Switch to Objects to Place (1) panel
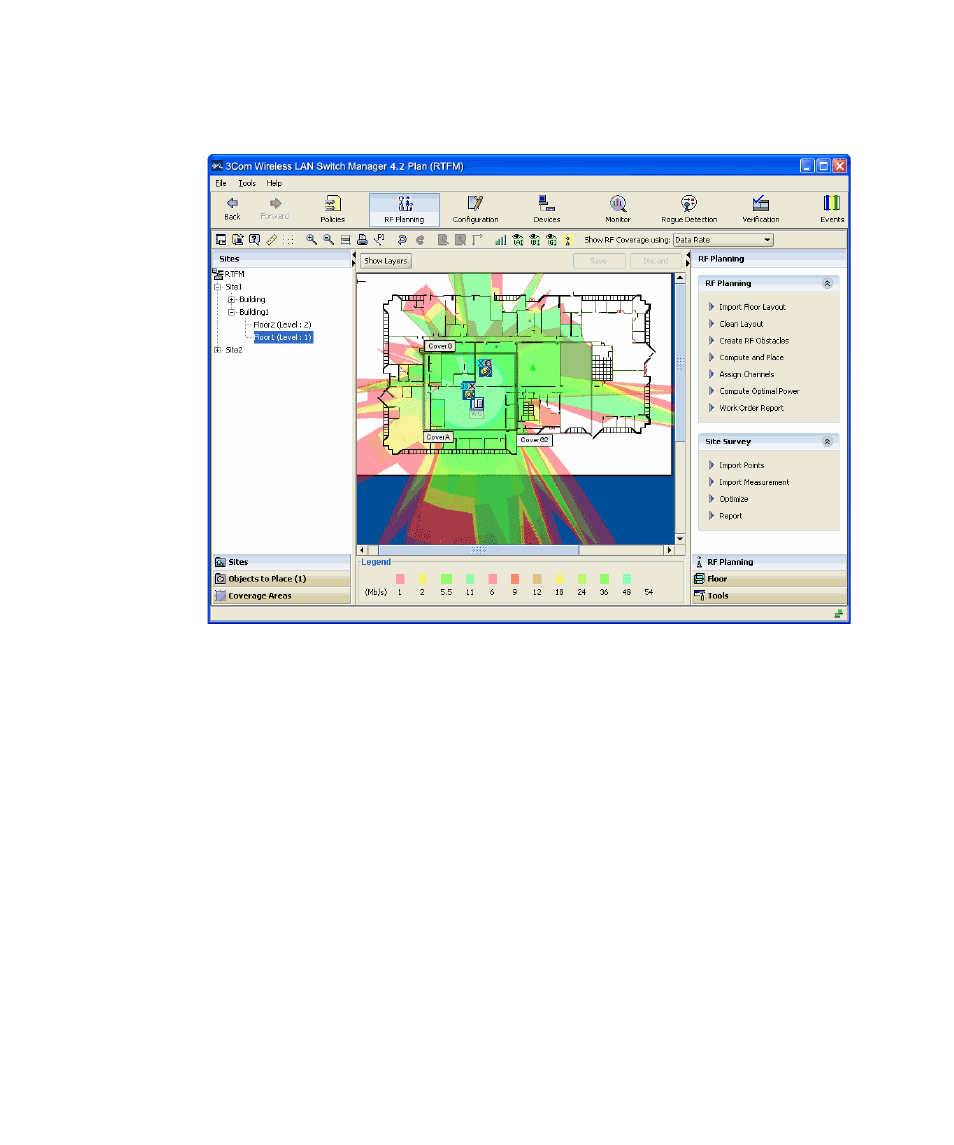 [282, 579]
